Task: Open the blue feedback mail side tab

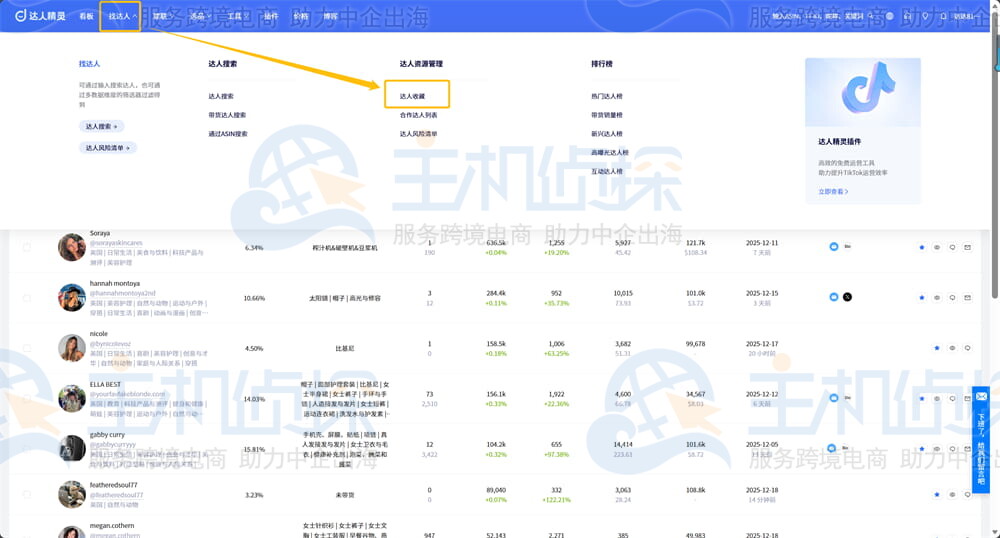Action: tap(981, 440)
